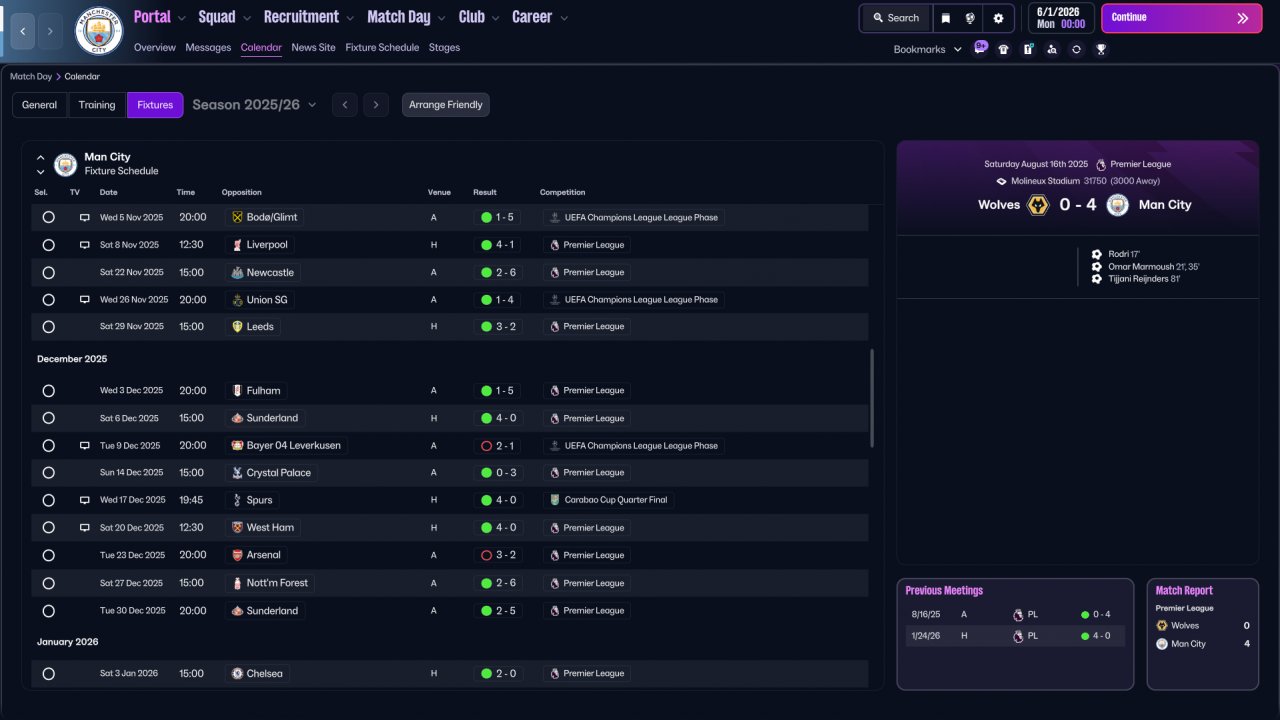Open the Recruitment dropdown menu
1280x720 pixels.
[x=309, y=17]
